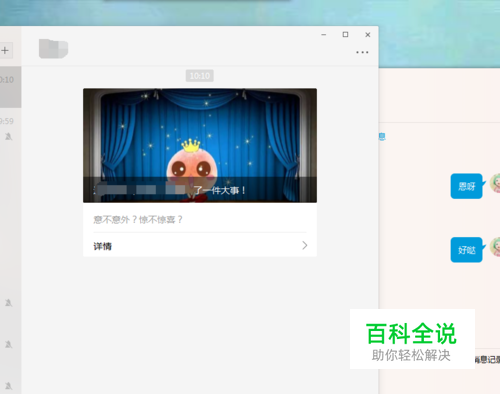The image size is (500, 394).
Task: Close the chat window
Action: tap(368, 35)
